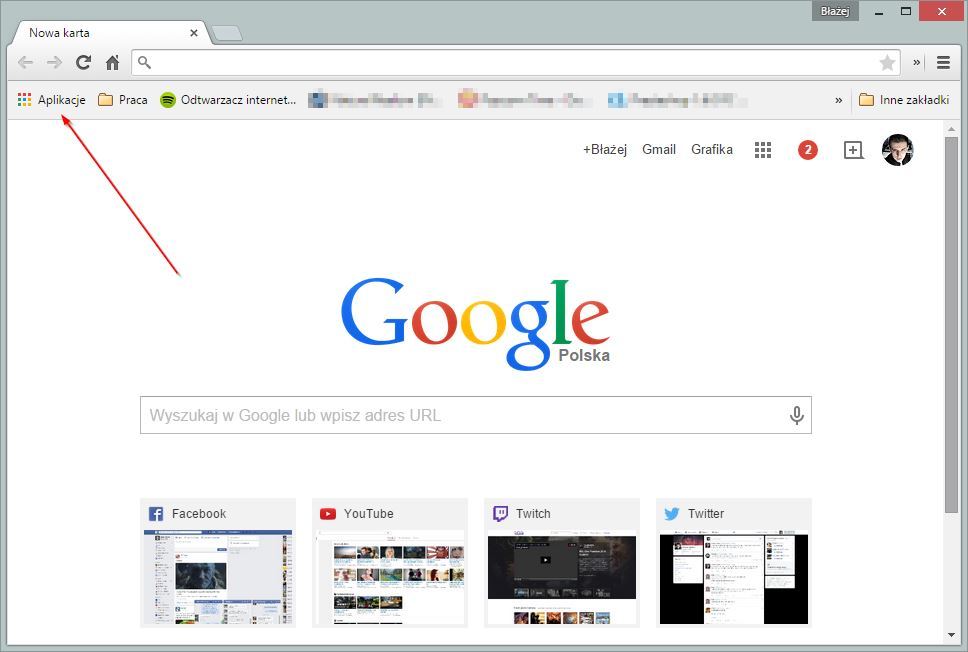Click the Google+ share icon
968x652 pixels.
point(853,150)
